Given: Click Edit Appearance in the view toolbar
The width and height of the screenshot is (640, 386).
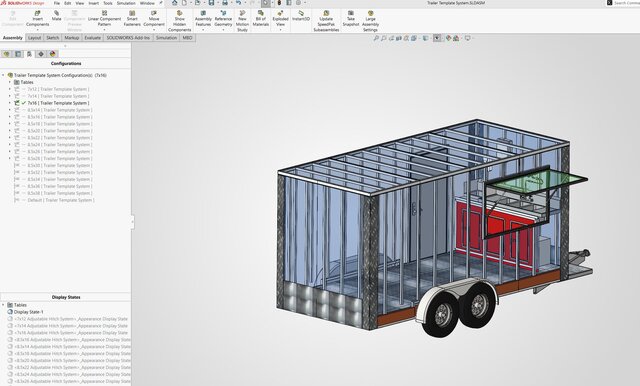Looking at the screenshot, I should [449, 38].
